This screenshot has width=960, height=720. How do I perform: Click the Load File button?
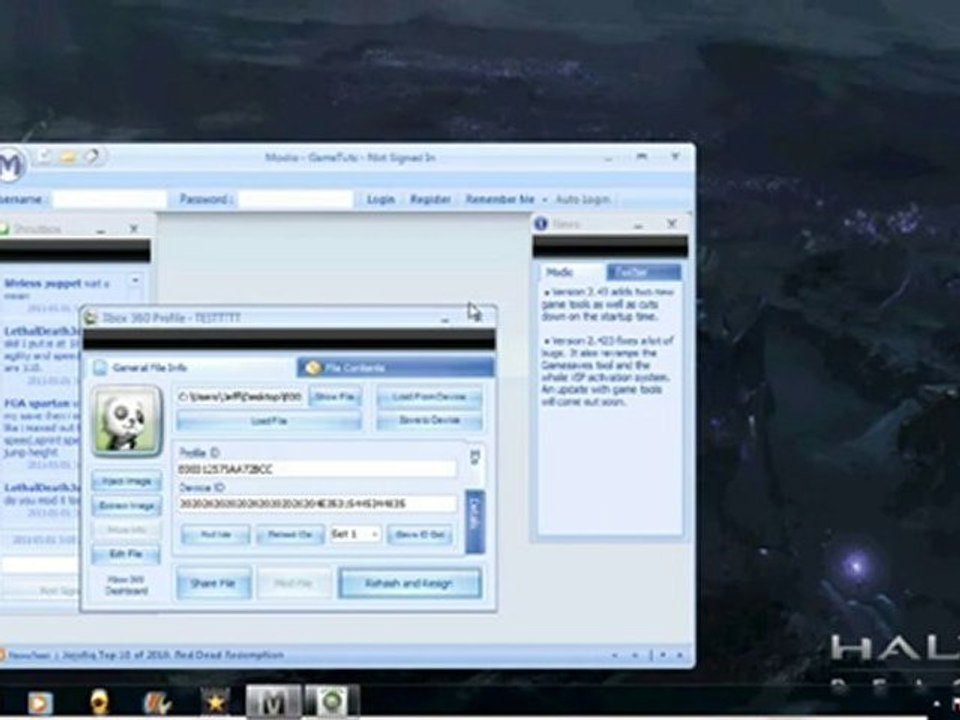coord(269,421)
